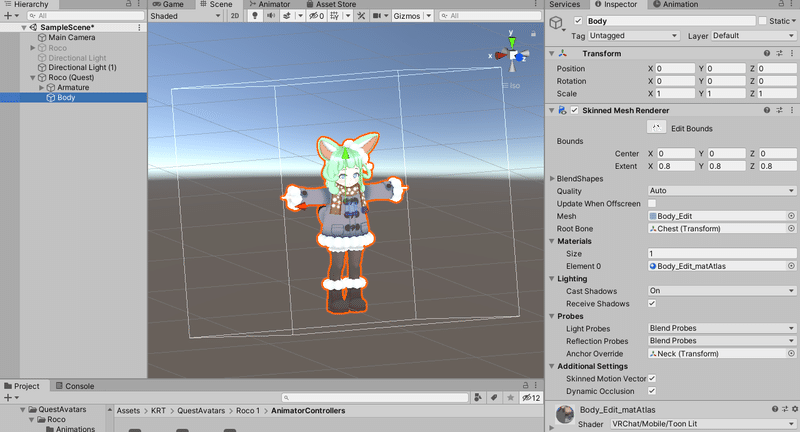Disable the Skinned Mesh Renderer component checkbox
800x432 pixels.
[574, 110]
